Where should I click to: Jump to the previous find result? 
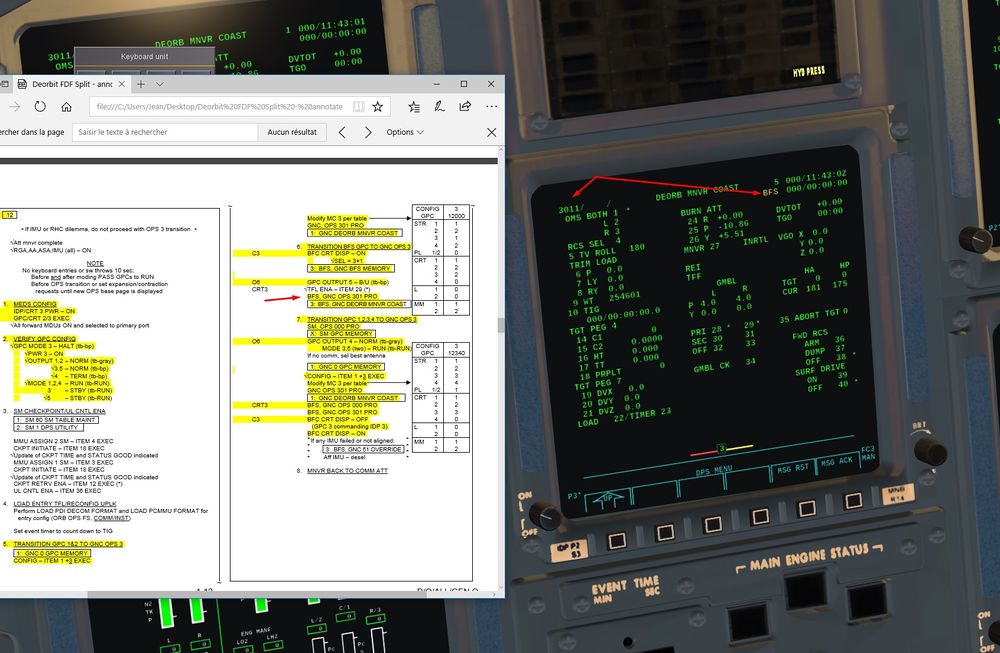(x=342, y=132)
